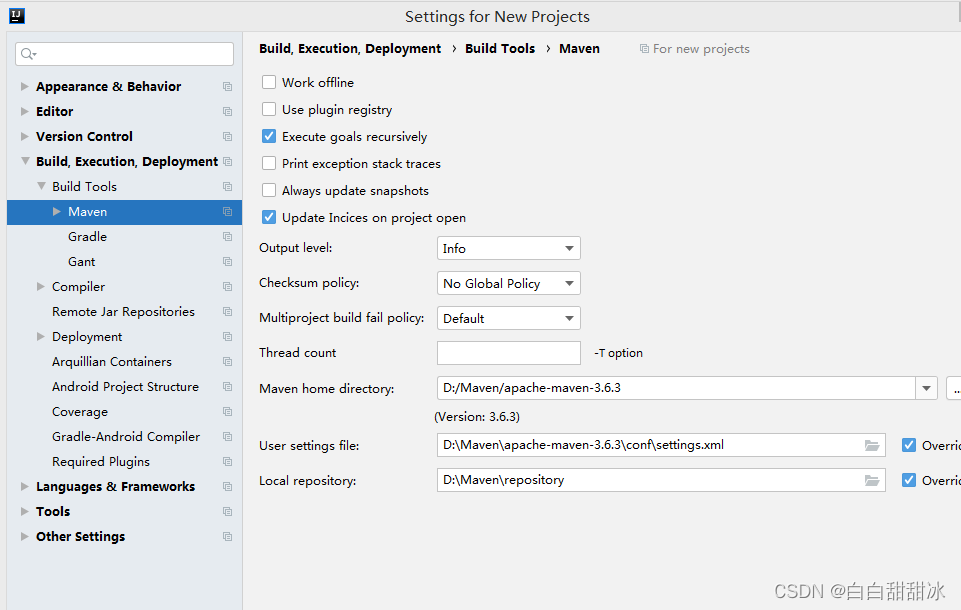The height and width of the screenshot is (610, 961).
Task: Select Gradle in the settings tree
Action: click(88, 237)
